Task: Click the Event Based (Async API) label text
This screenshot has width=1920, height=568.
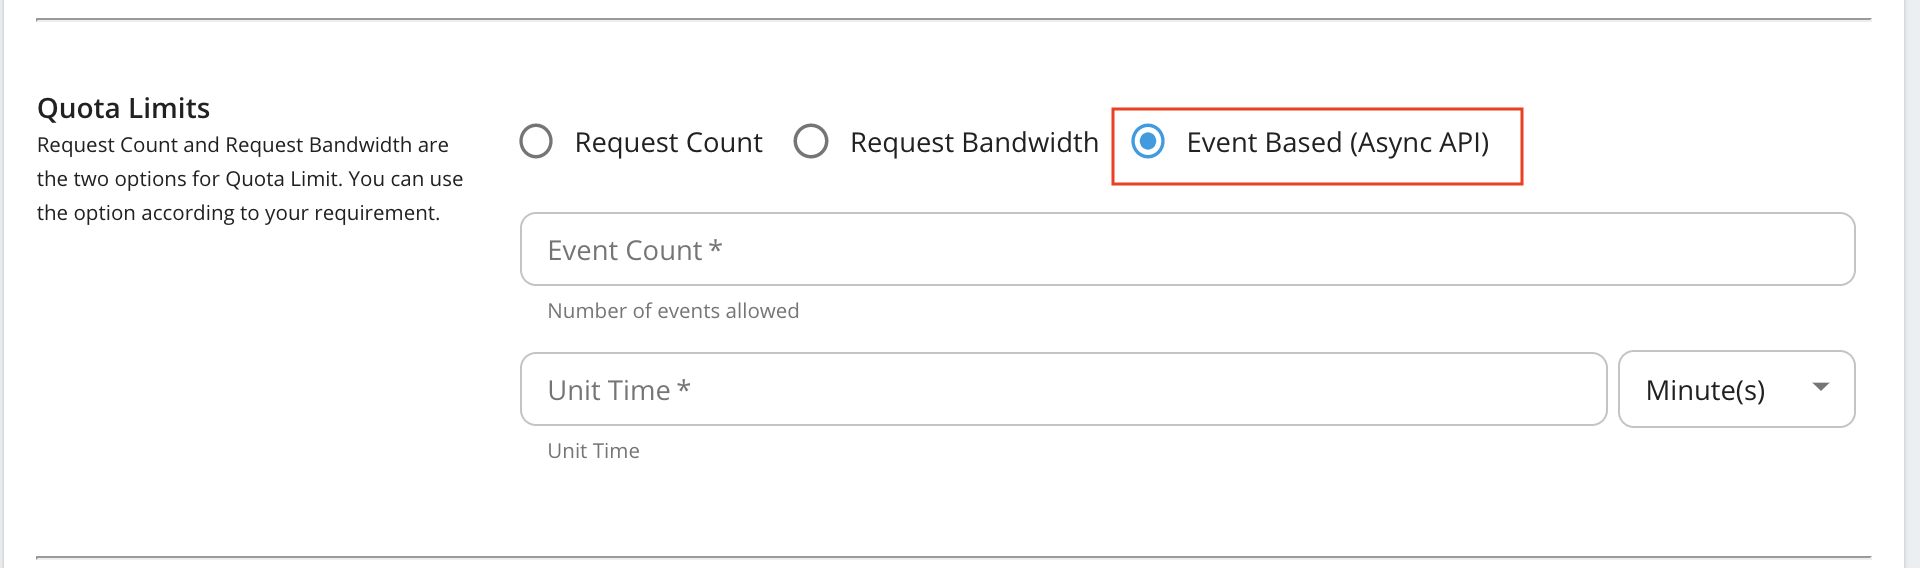Action: point(1337,143)
